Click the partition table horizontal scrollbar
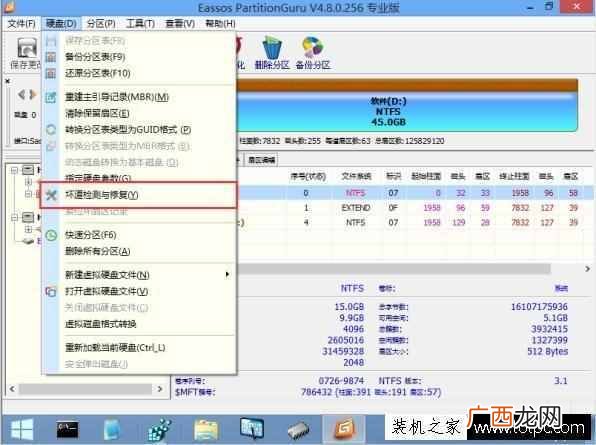This screenshot has height=445, width=596. (x=394, y=269)
